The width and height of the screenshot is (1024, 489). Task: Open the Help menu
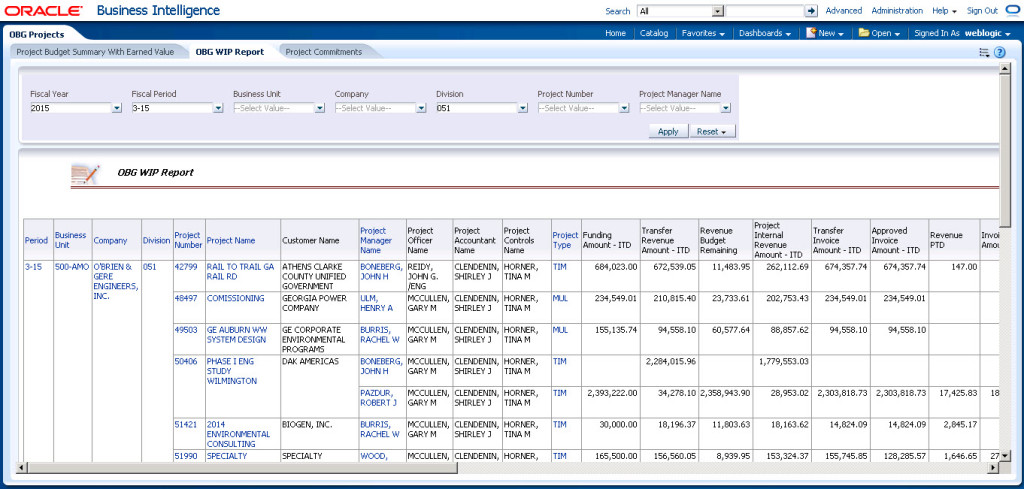point(944,11)
